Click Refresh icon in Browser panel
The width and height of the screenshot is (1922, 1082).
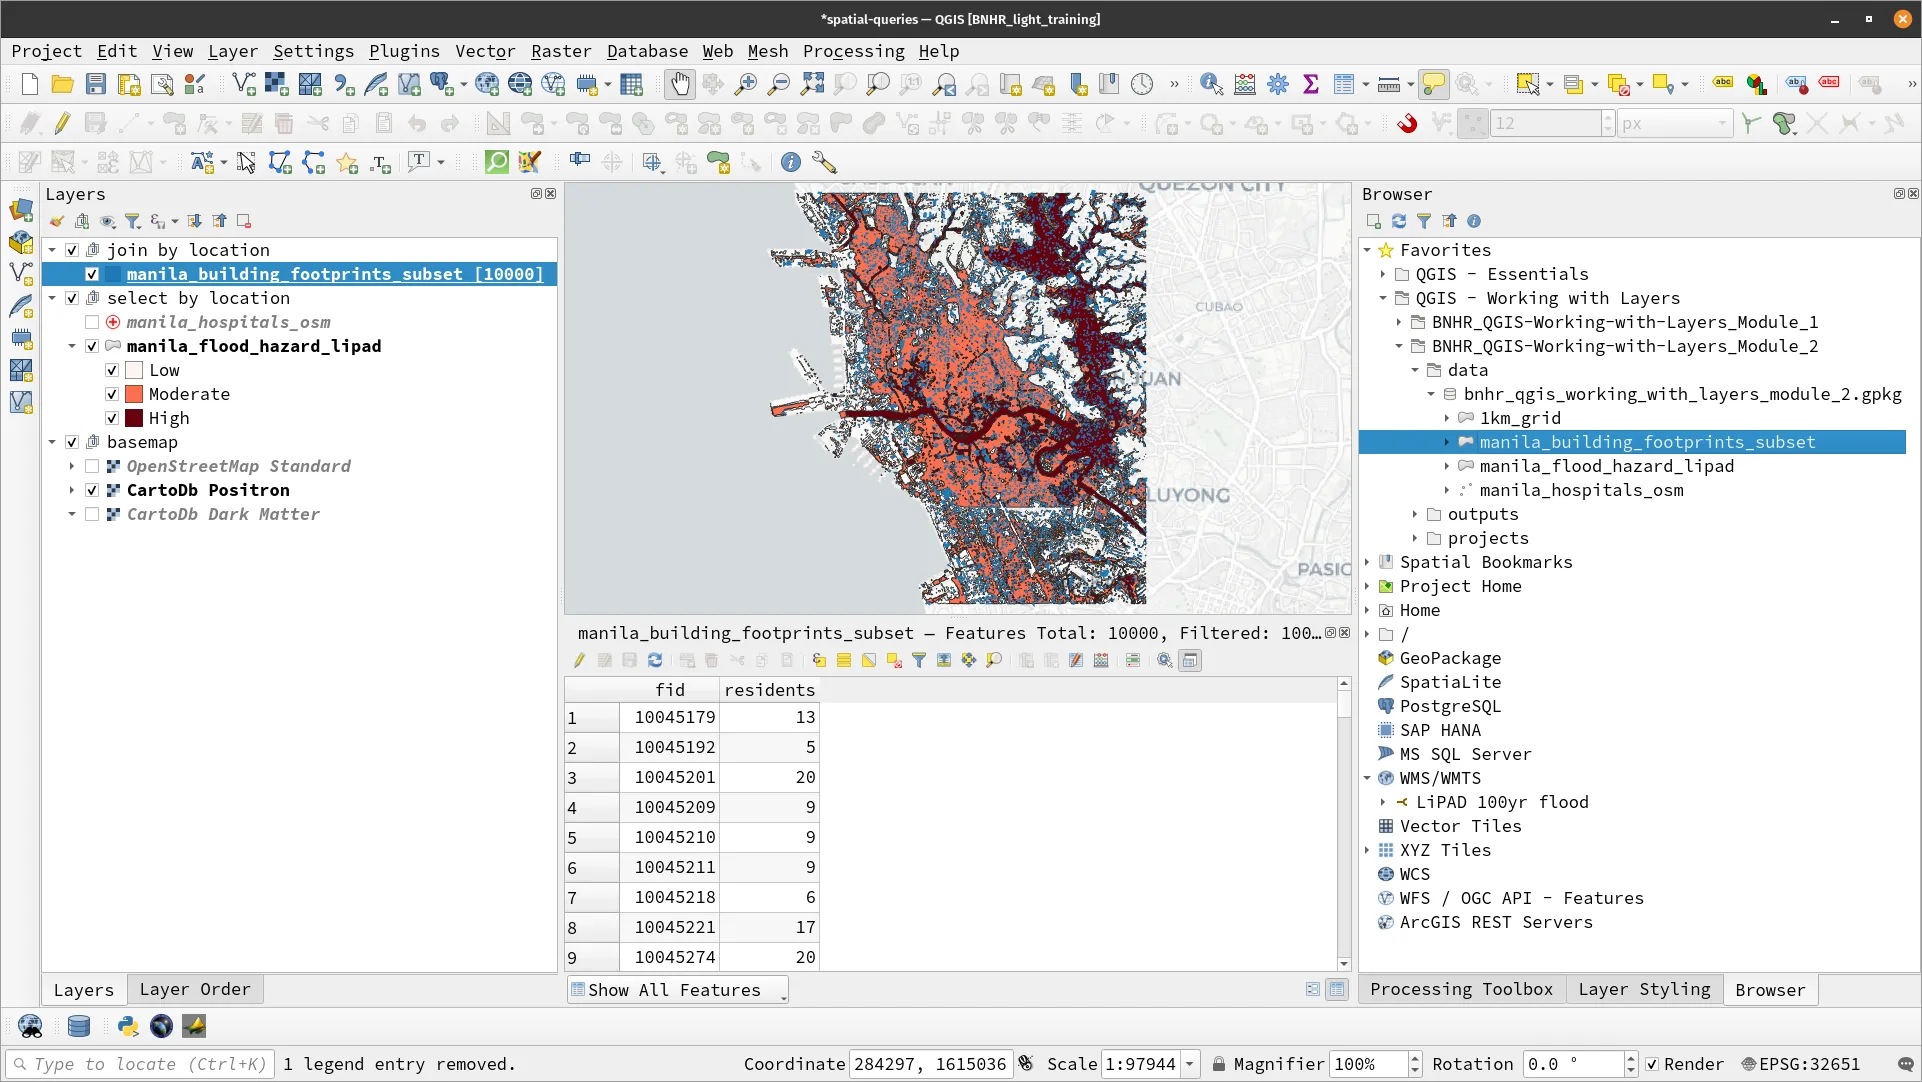click(1399, 221)
